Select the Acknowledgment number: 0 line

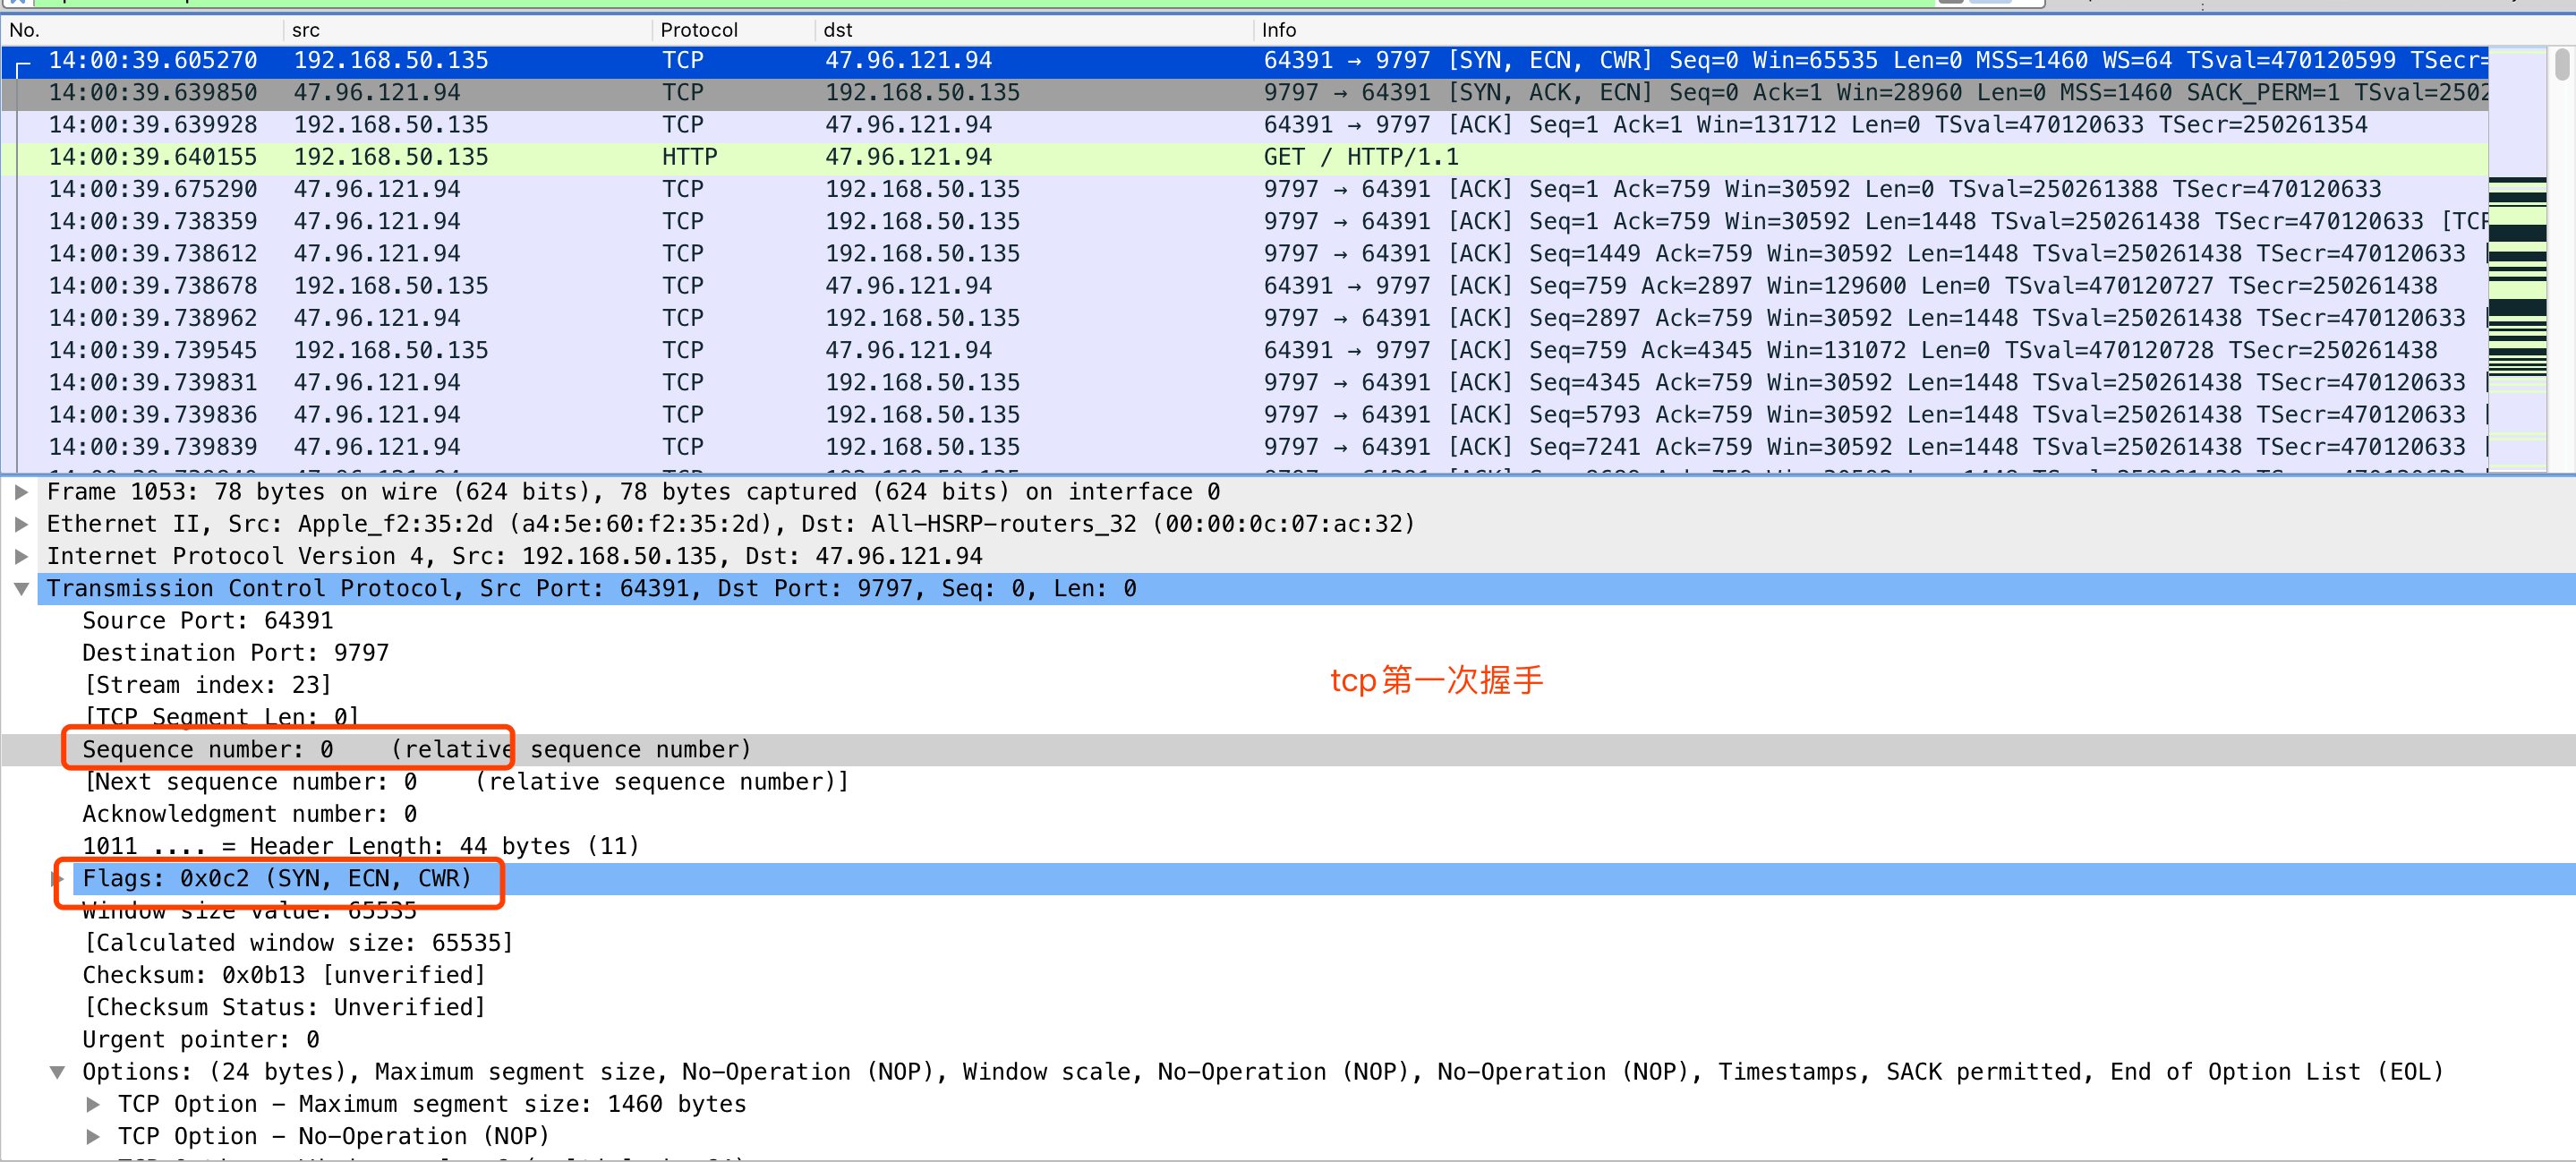click(x=250, y=814)
